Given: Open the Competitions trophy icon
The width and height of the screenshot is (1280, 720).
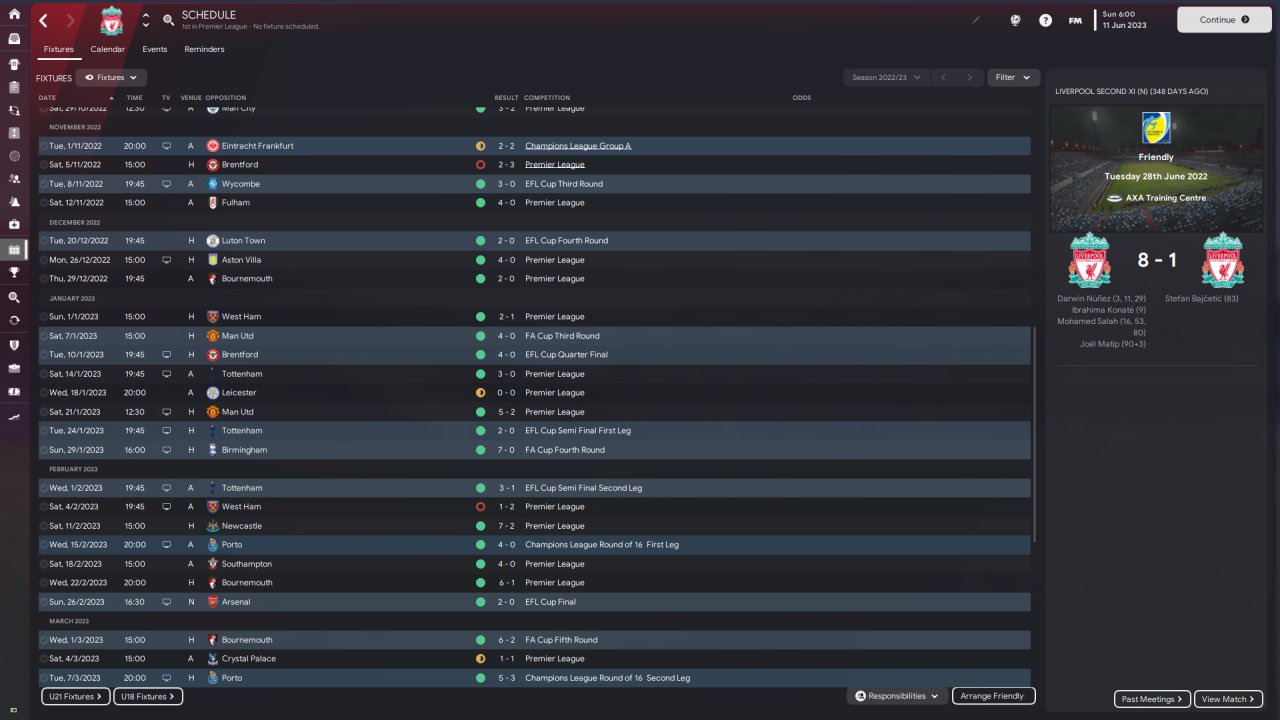Looking at the screenshot, I should [x=14, y=271].
